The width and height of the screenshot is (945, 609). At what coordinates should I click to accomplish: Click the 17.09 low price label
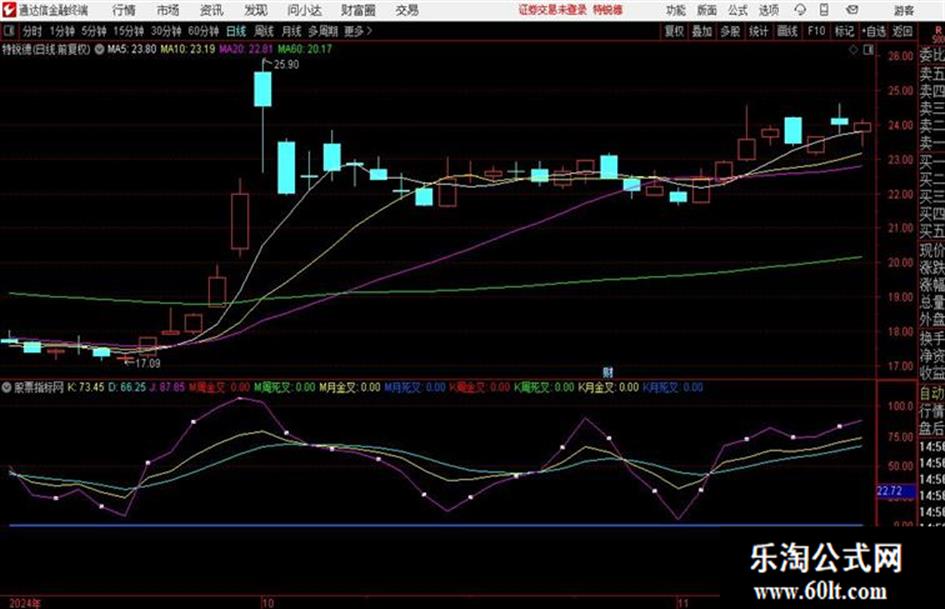point(148,364)
